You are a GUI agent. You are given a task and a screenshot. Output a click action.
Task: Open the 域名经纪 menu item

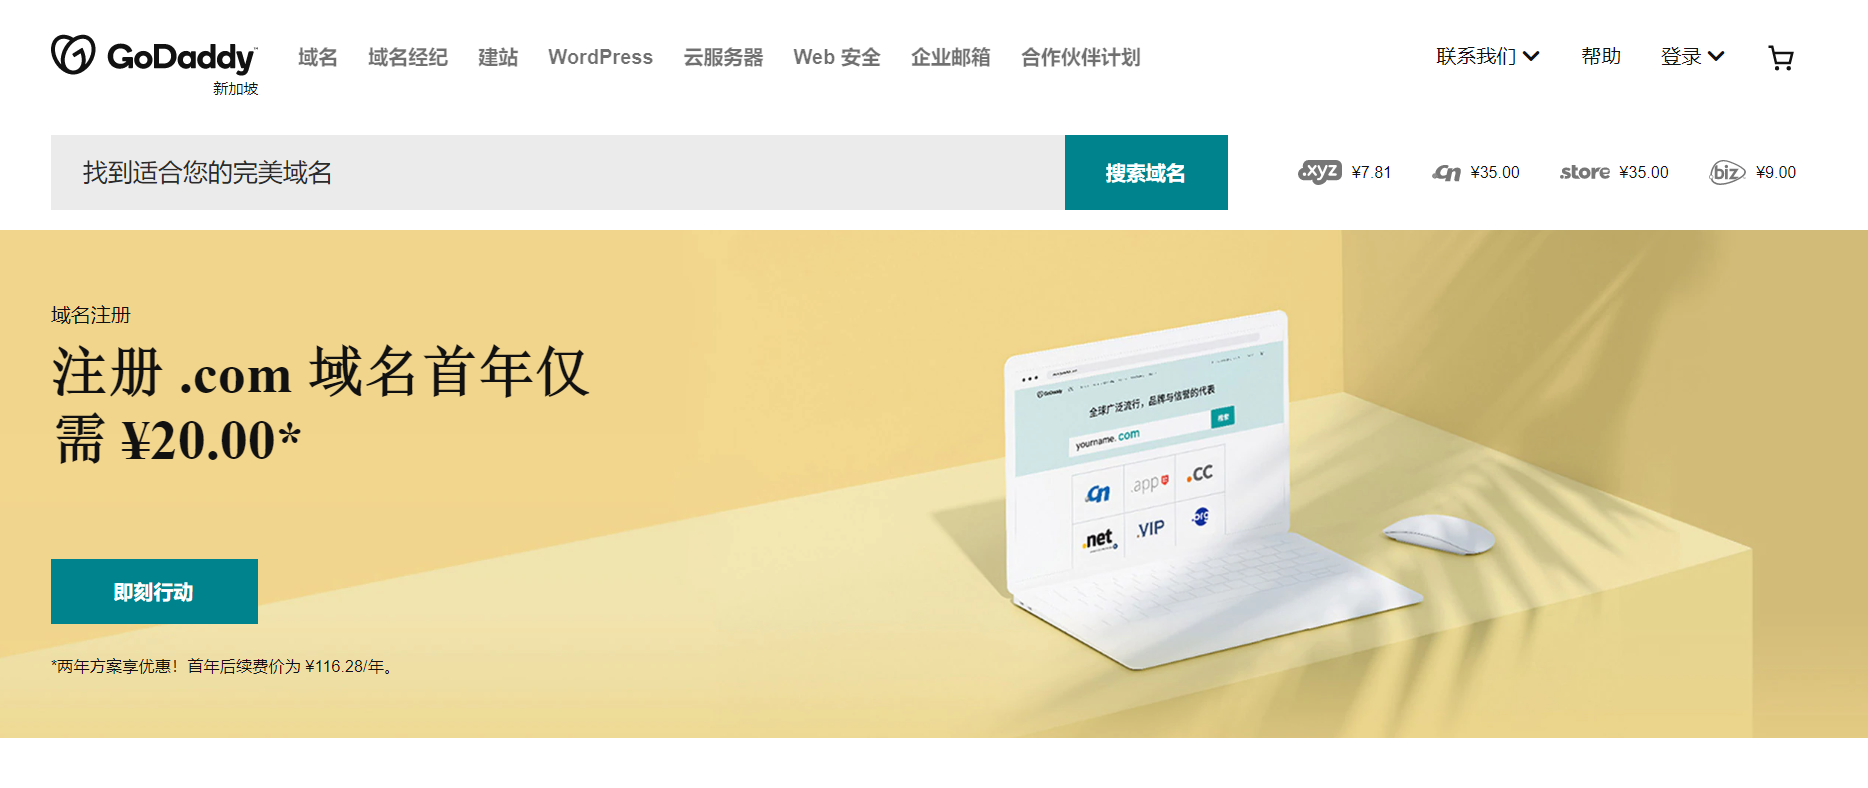pyautogui.click(x=408, y=57)
